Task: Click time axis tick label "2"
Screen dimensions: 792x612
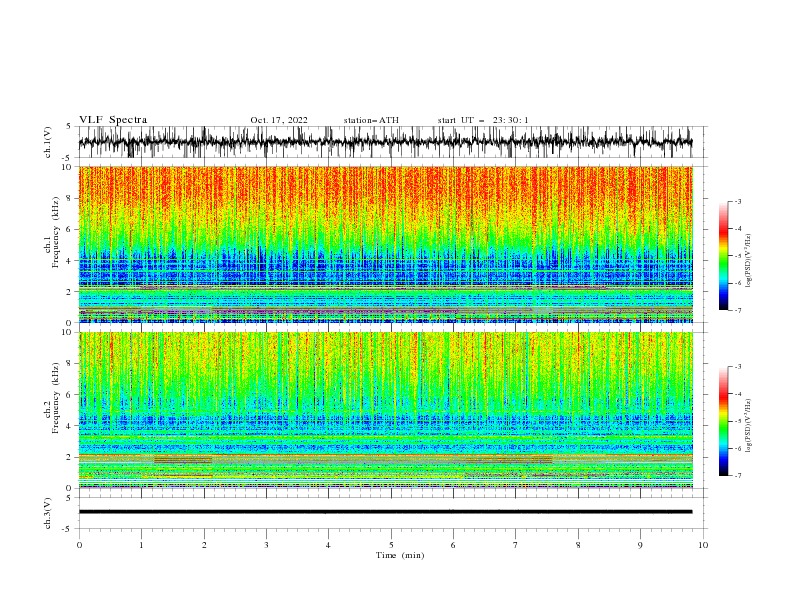Action: pos(204,545)
